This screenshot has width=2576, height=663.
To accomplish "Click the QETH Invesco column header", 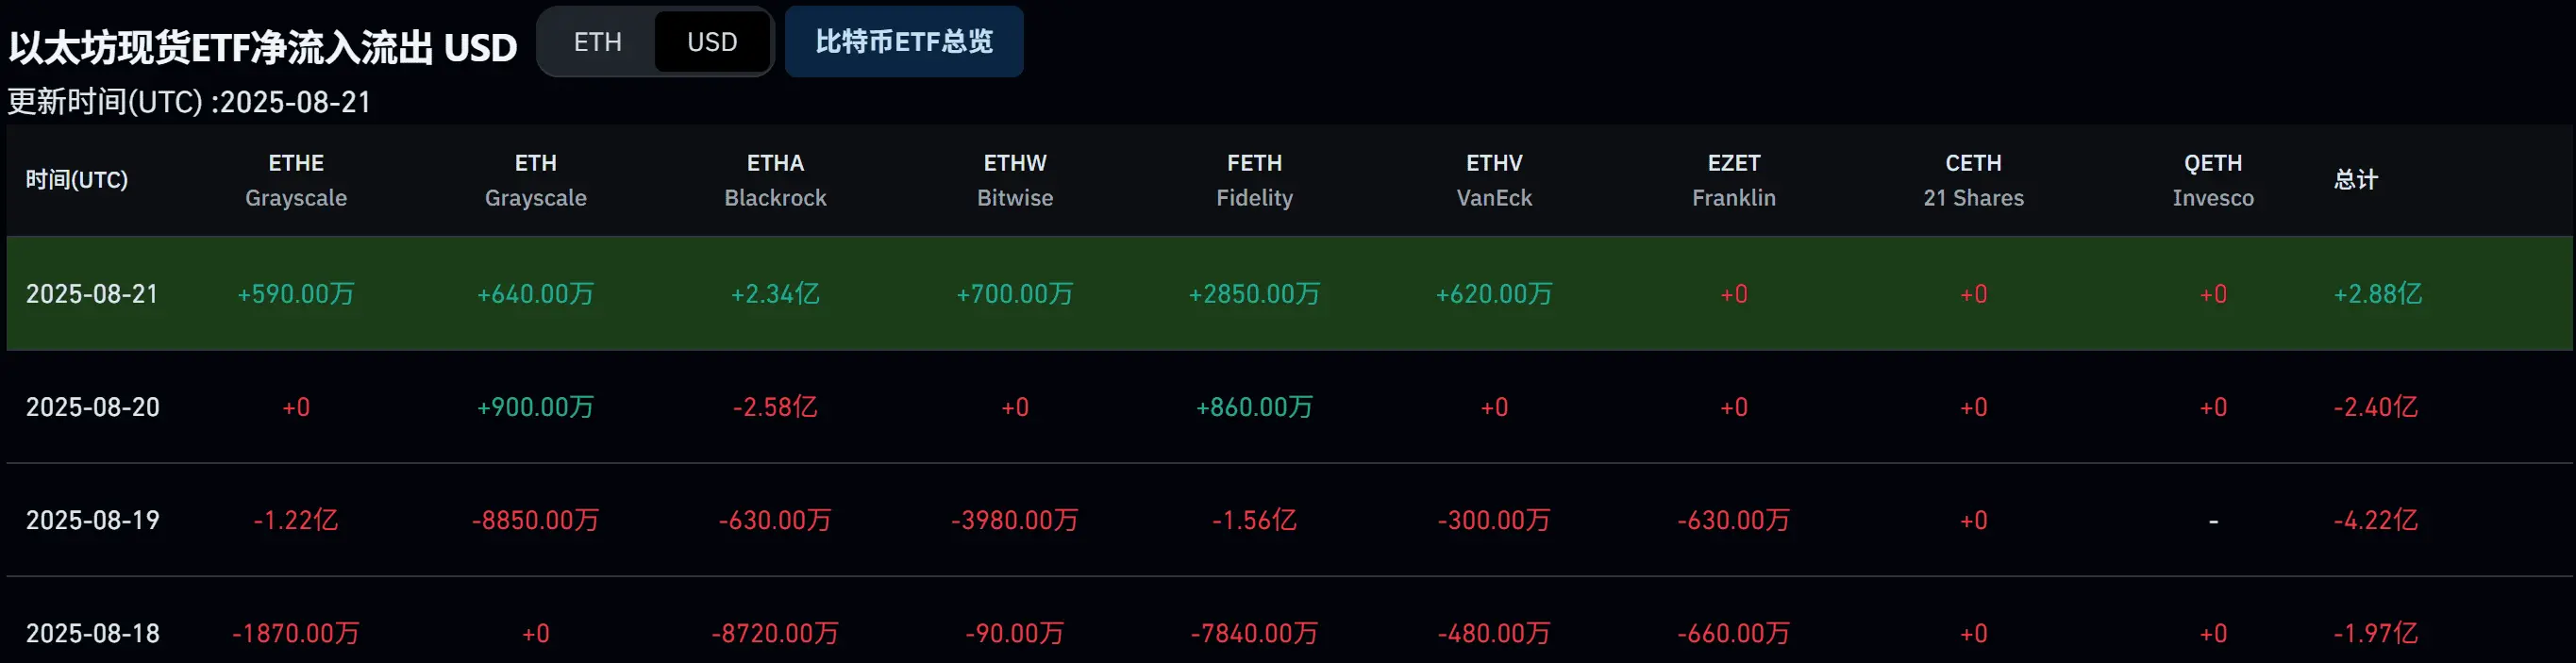I will 2213,180.
